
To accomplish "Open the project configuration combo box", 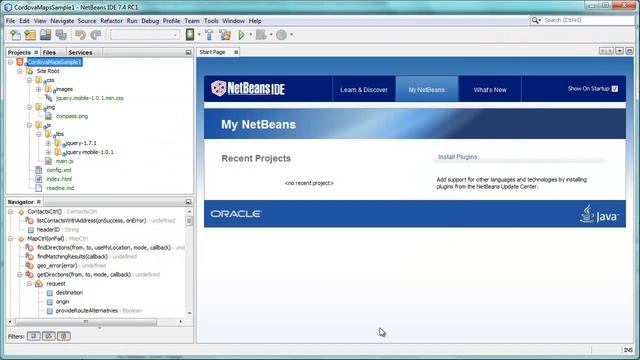I will [145, 35].
